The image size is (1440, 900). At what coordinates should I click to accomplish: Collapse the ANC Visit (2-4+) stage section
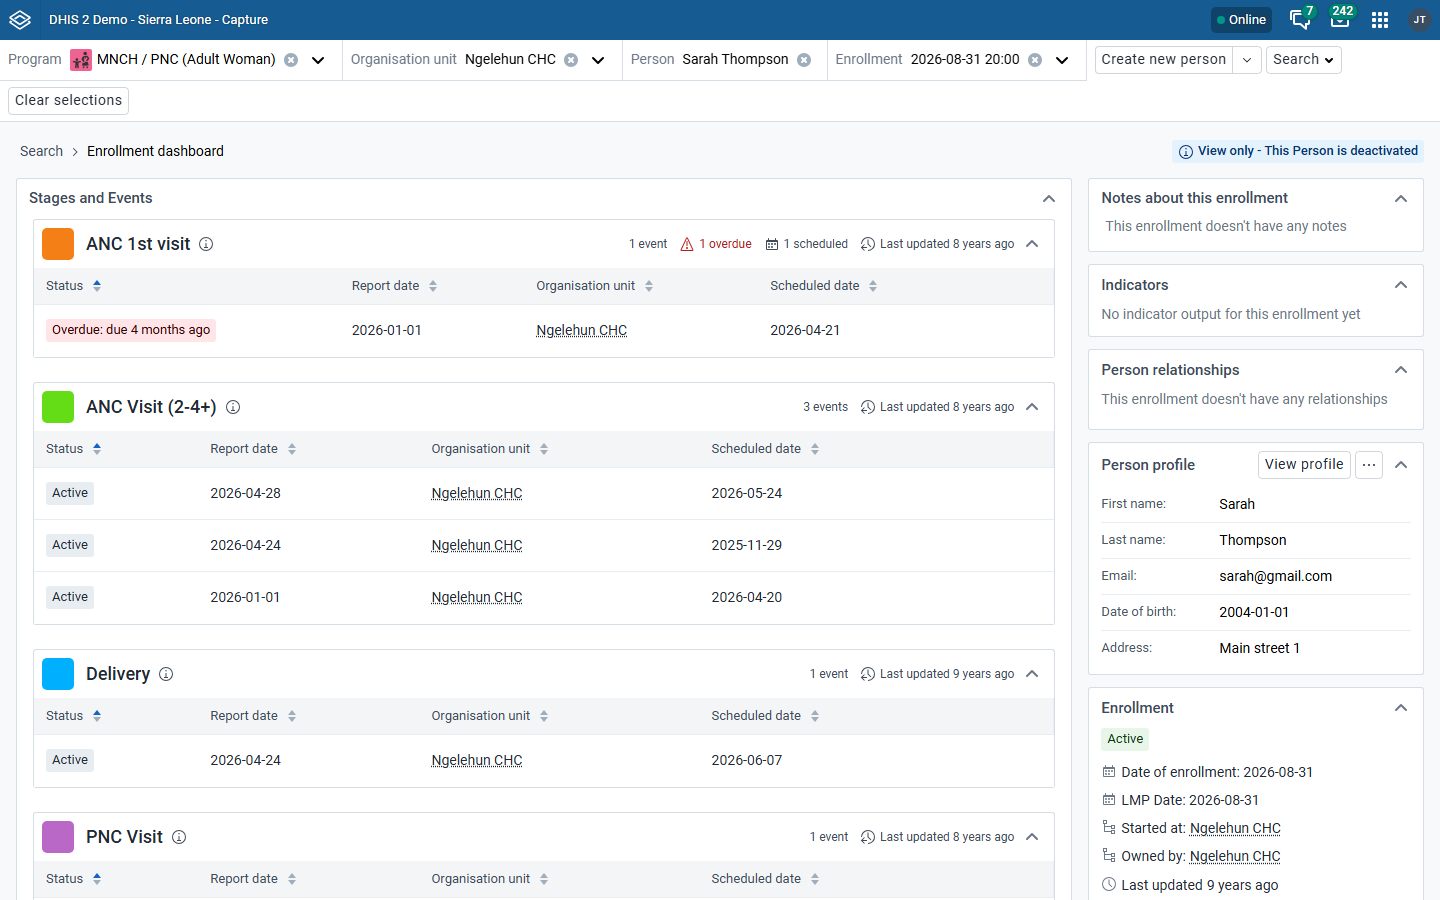pyautogui.click(x=1033, y=407)
